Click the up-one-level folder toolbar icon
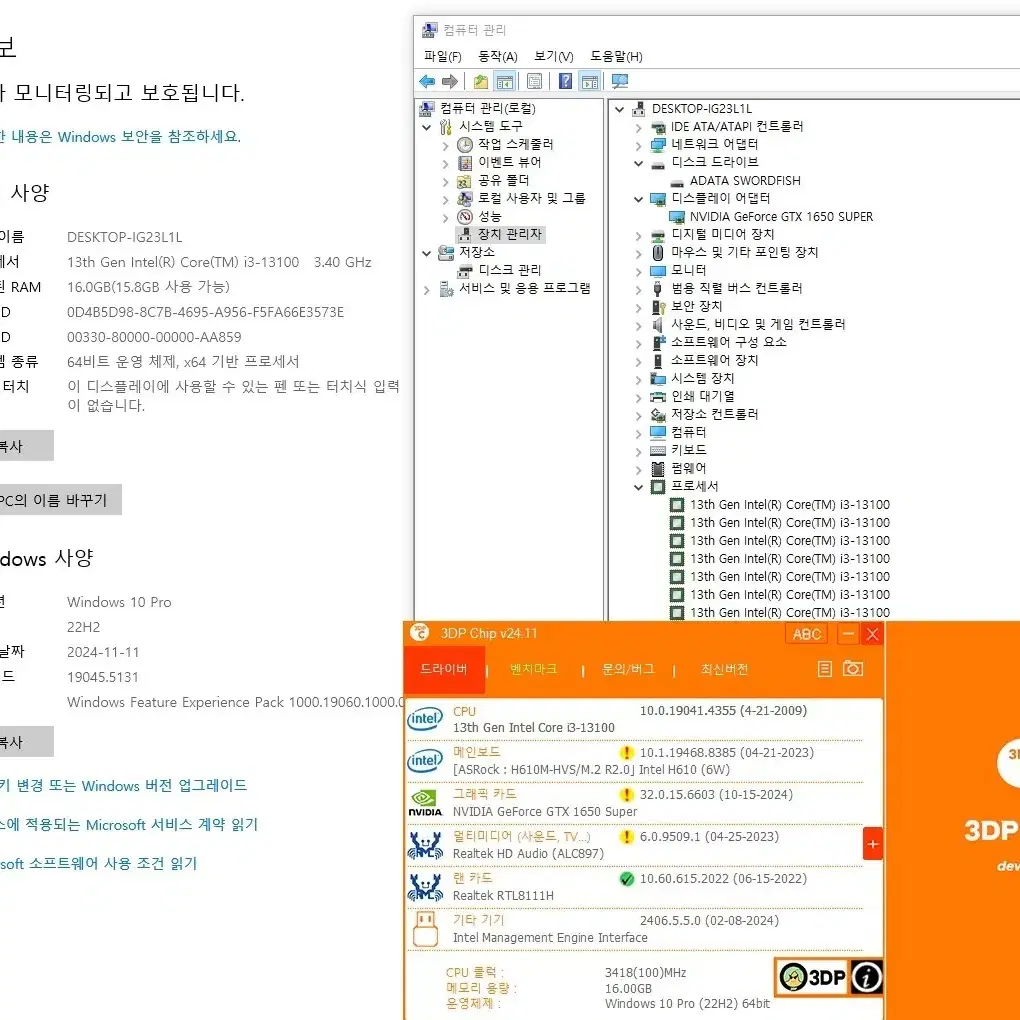This screenshot has height=1020, width=1020. 481,81
